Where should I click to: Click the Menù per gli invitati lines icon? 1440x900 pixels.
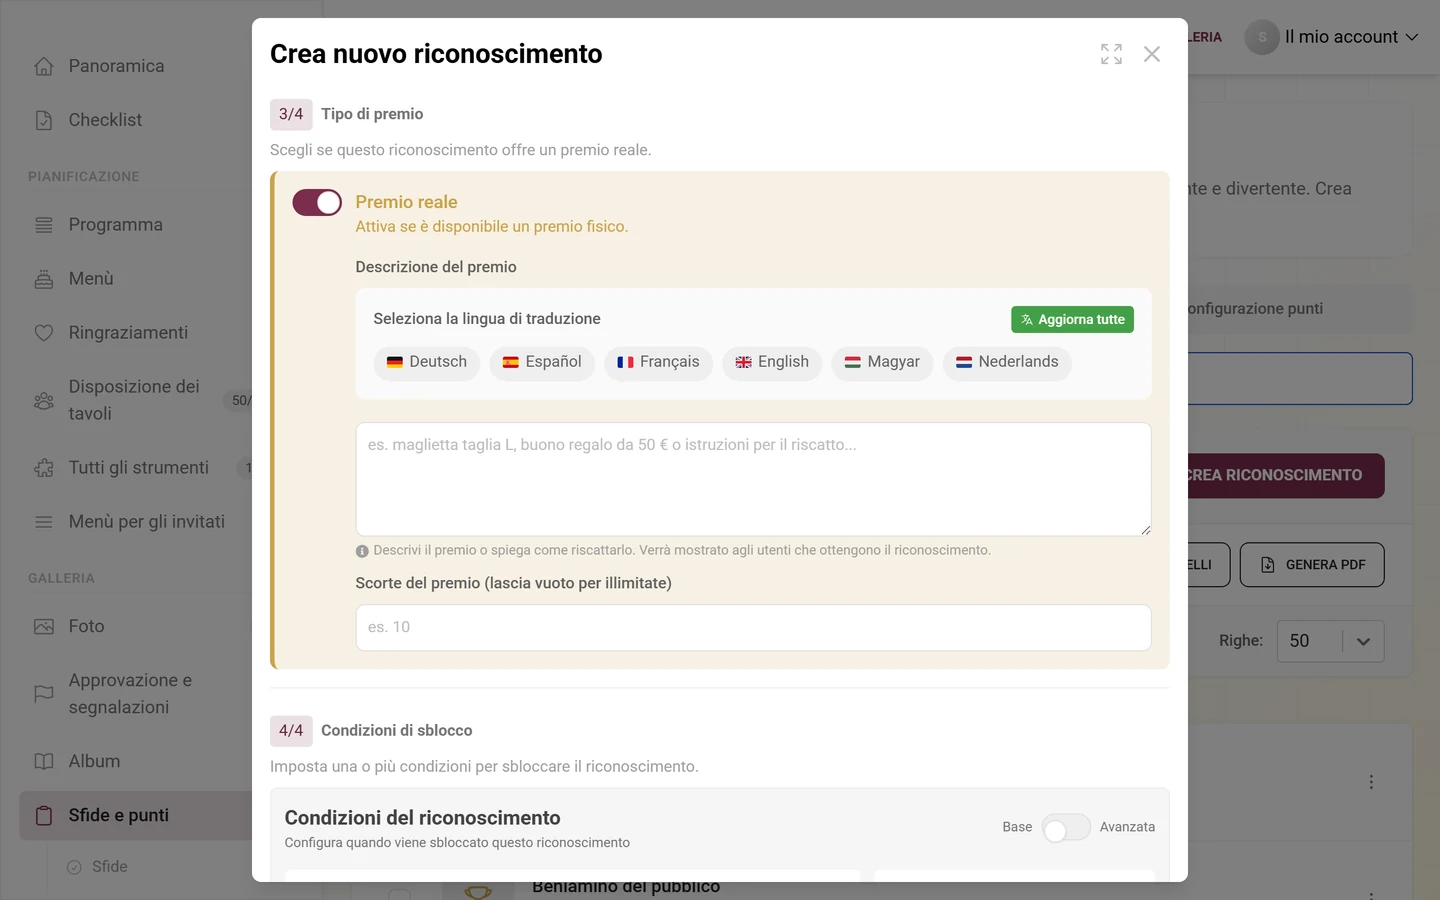tap(44, 522)
